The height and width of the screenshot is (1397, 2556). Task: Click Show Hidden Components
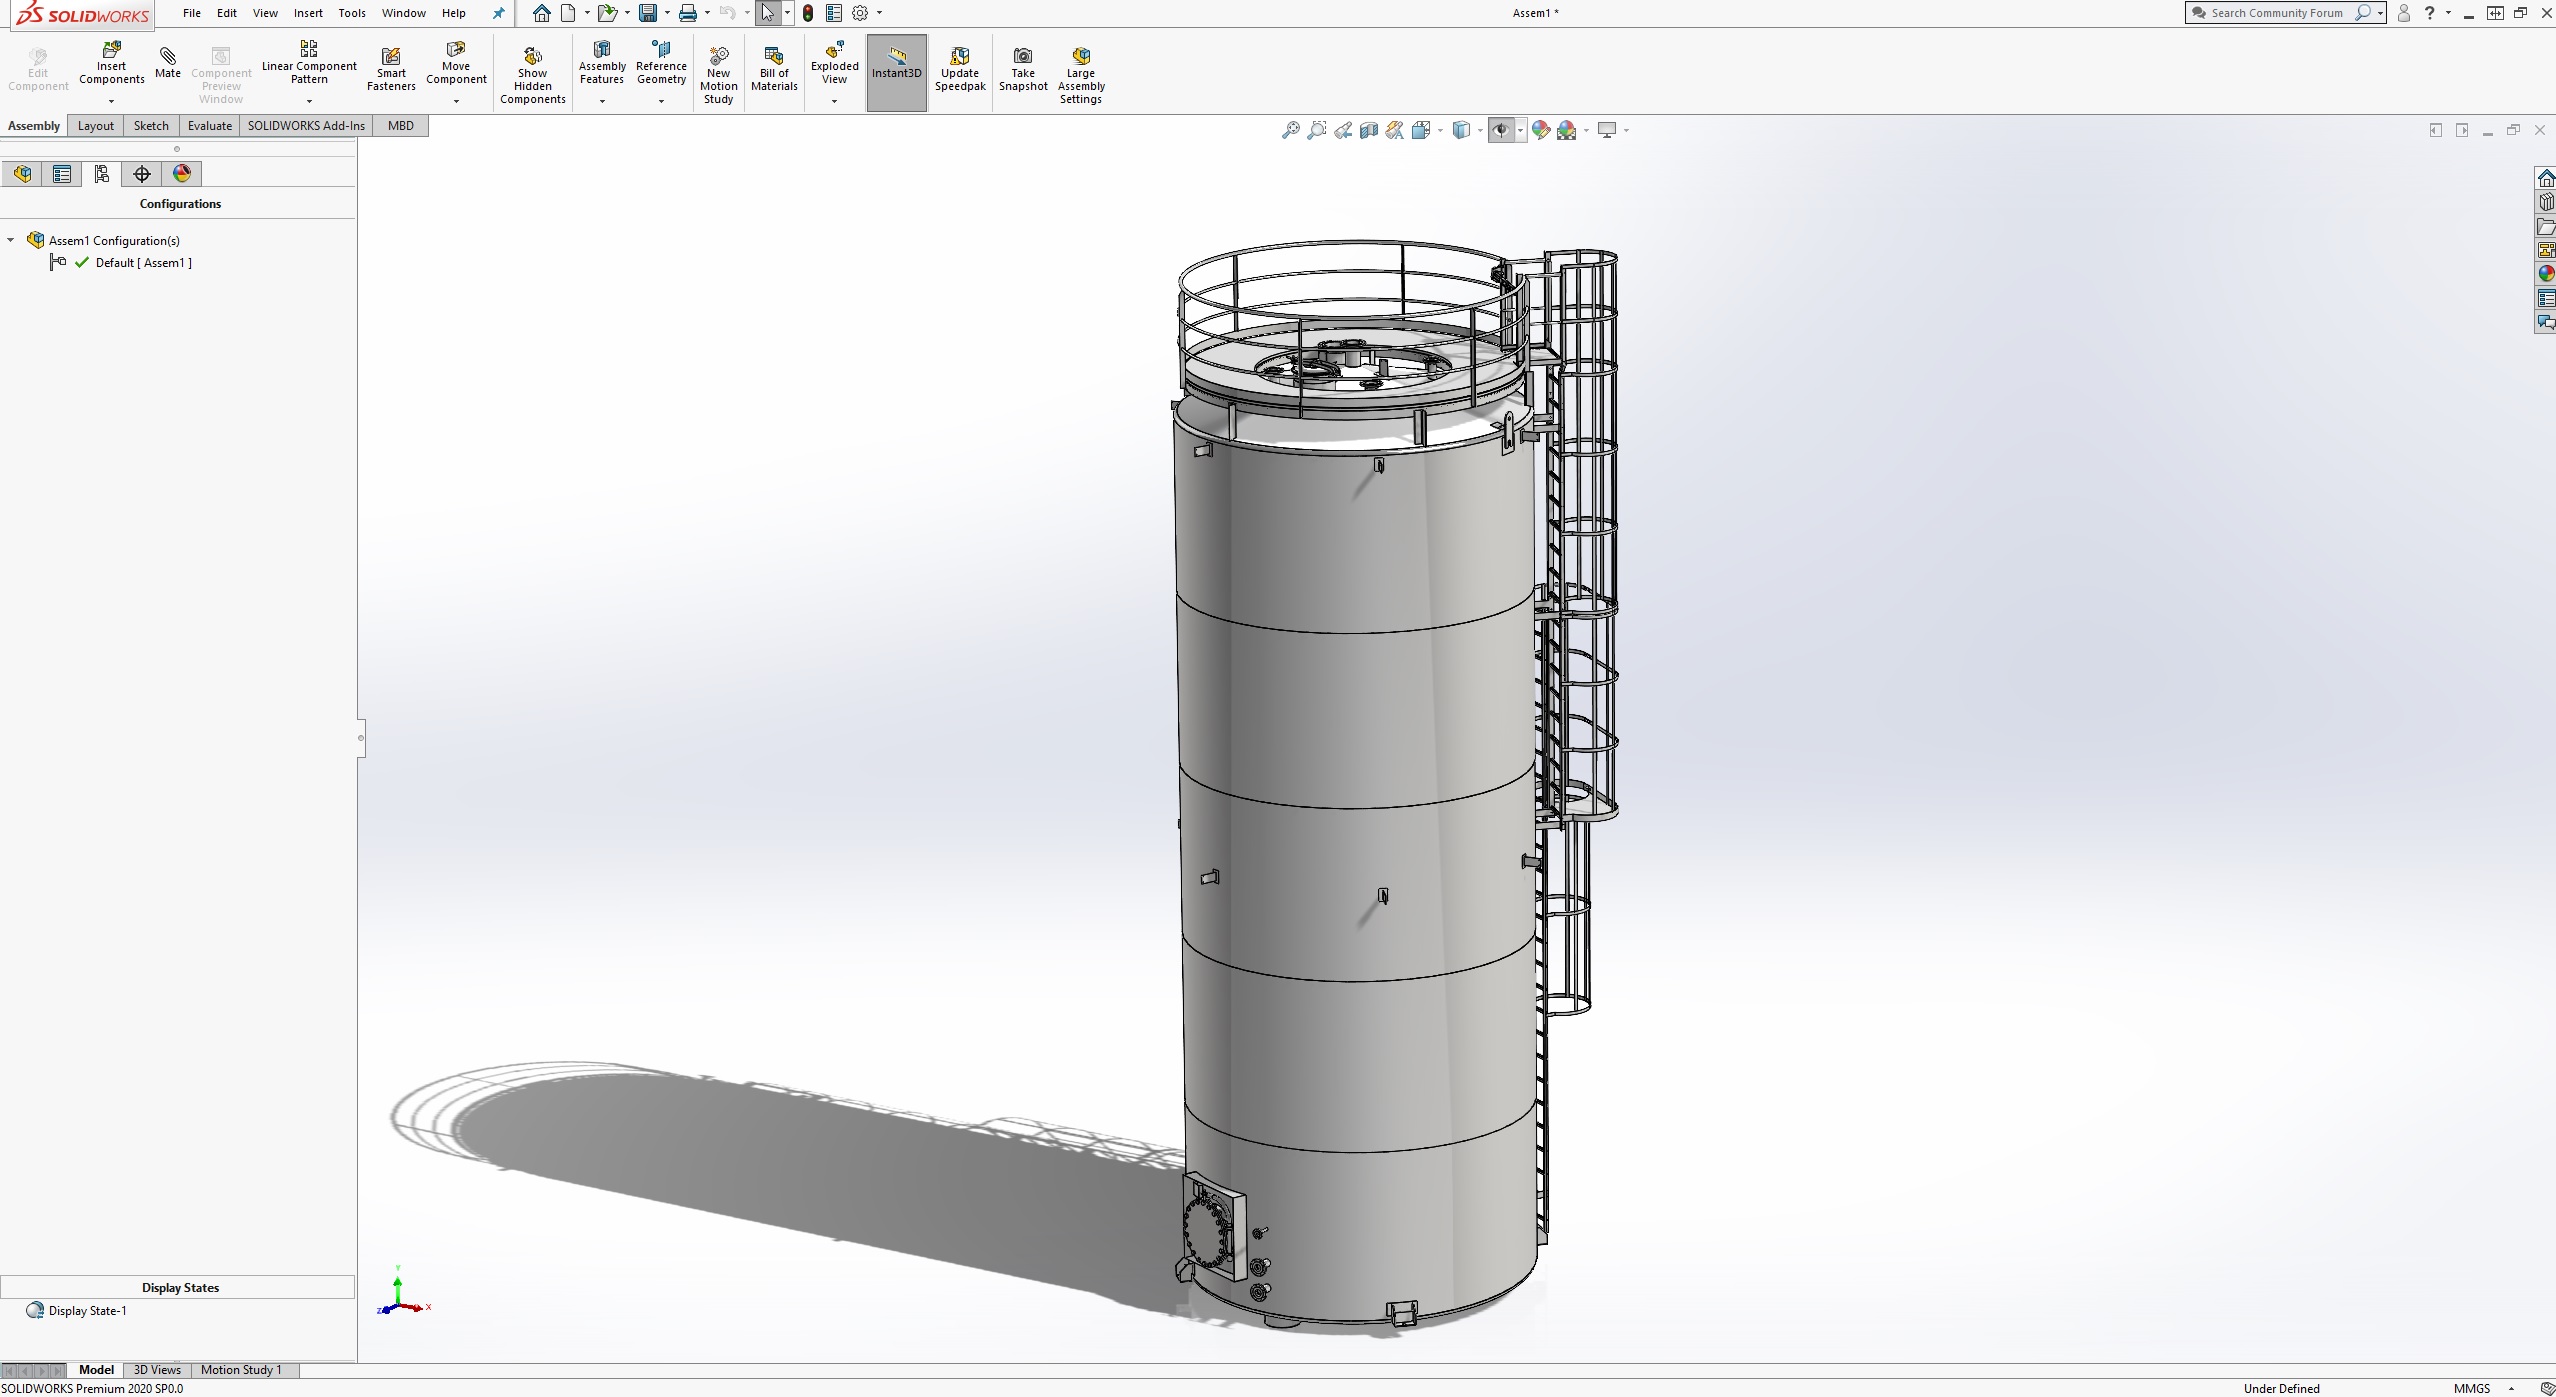(532, 74)
